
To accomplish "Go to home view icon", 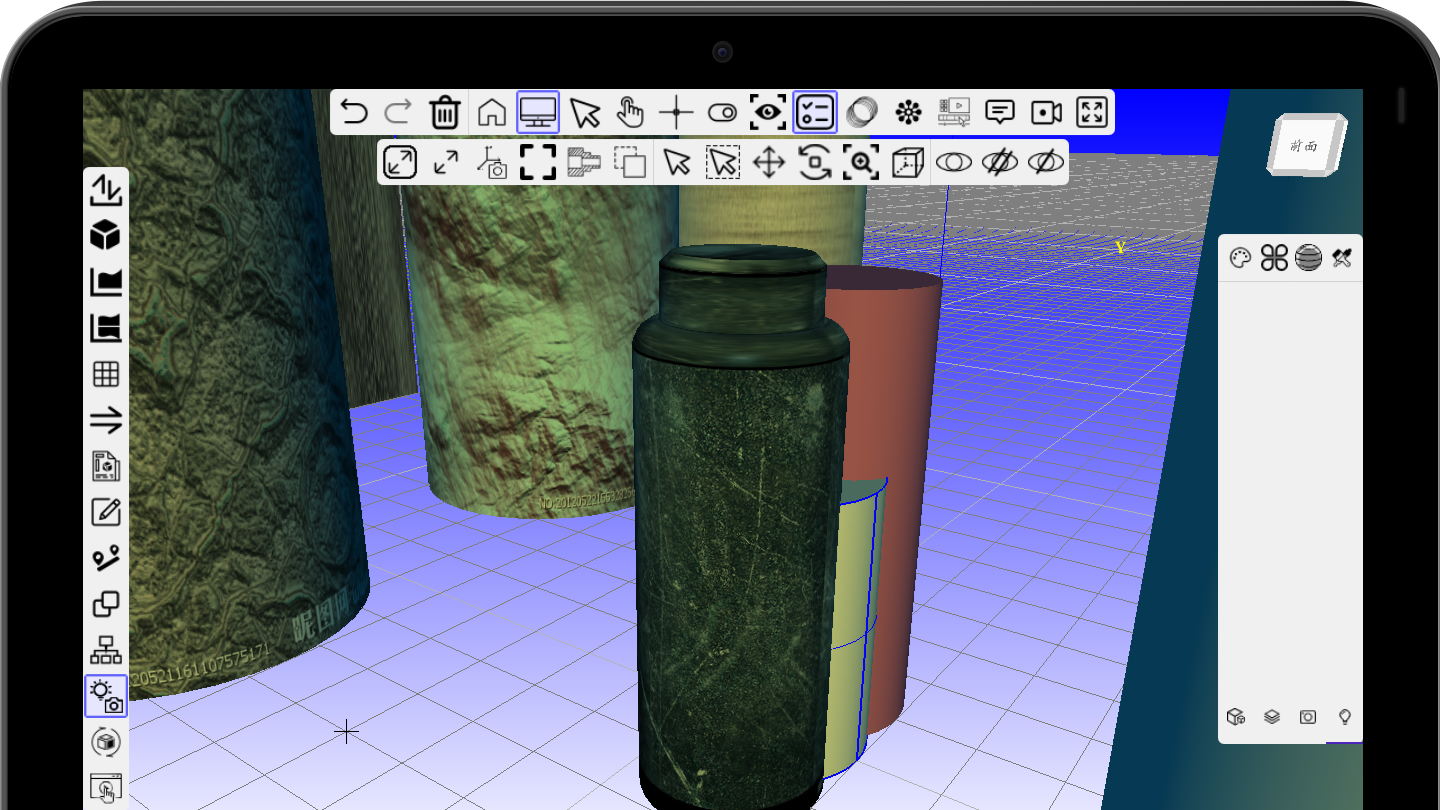I will click(x=491, y=112).
